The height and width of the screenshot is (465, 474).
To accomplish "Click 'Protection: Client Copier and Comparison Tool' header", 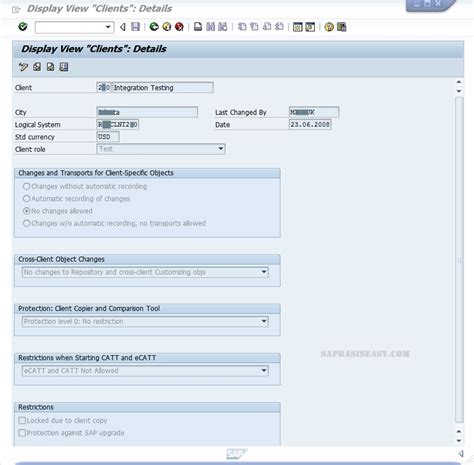I will click(89, 308).
